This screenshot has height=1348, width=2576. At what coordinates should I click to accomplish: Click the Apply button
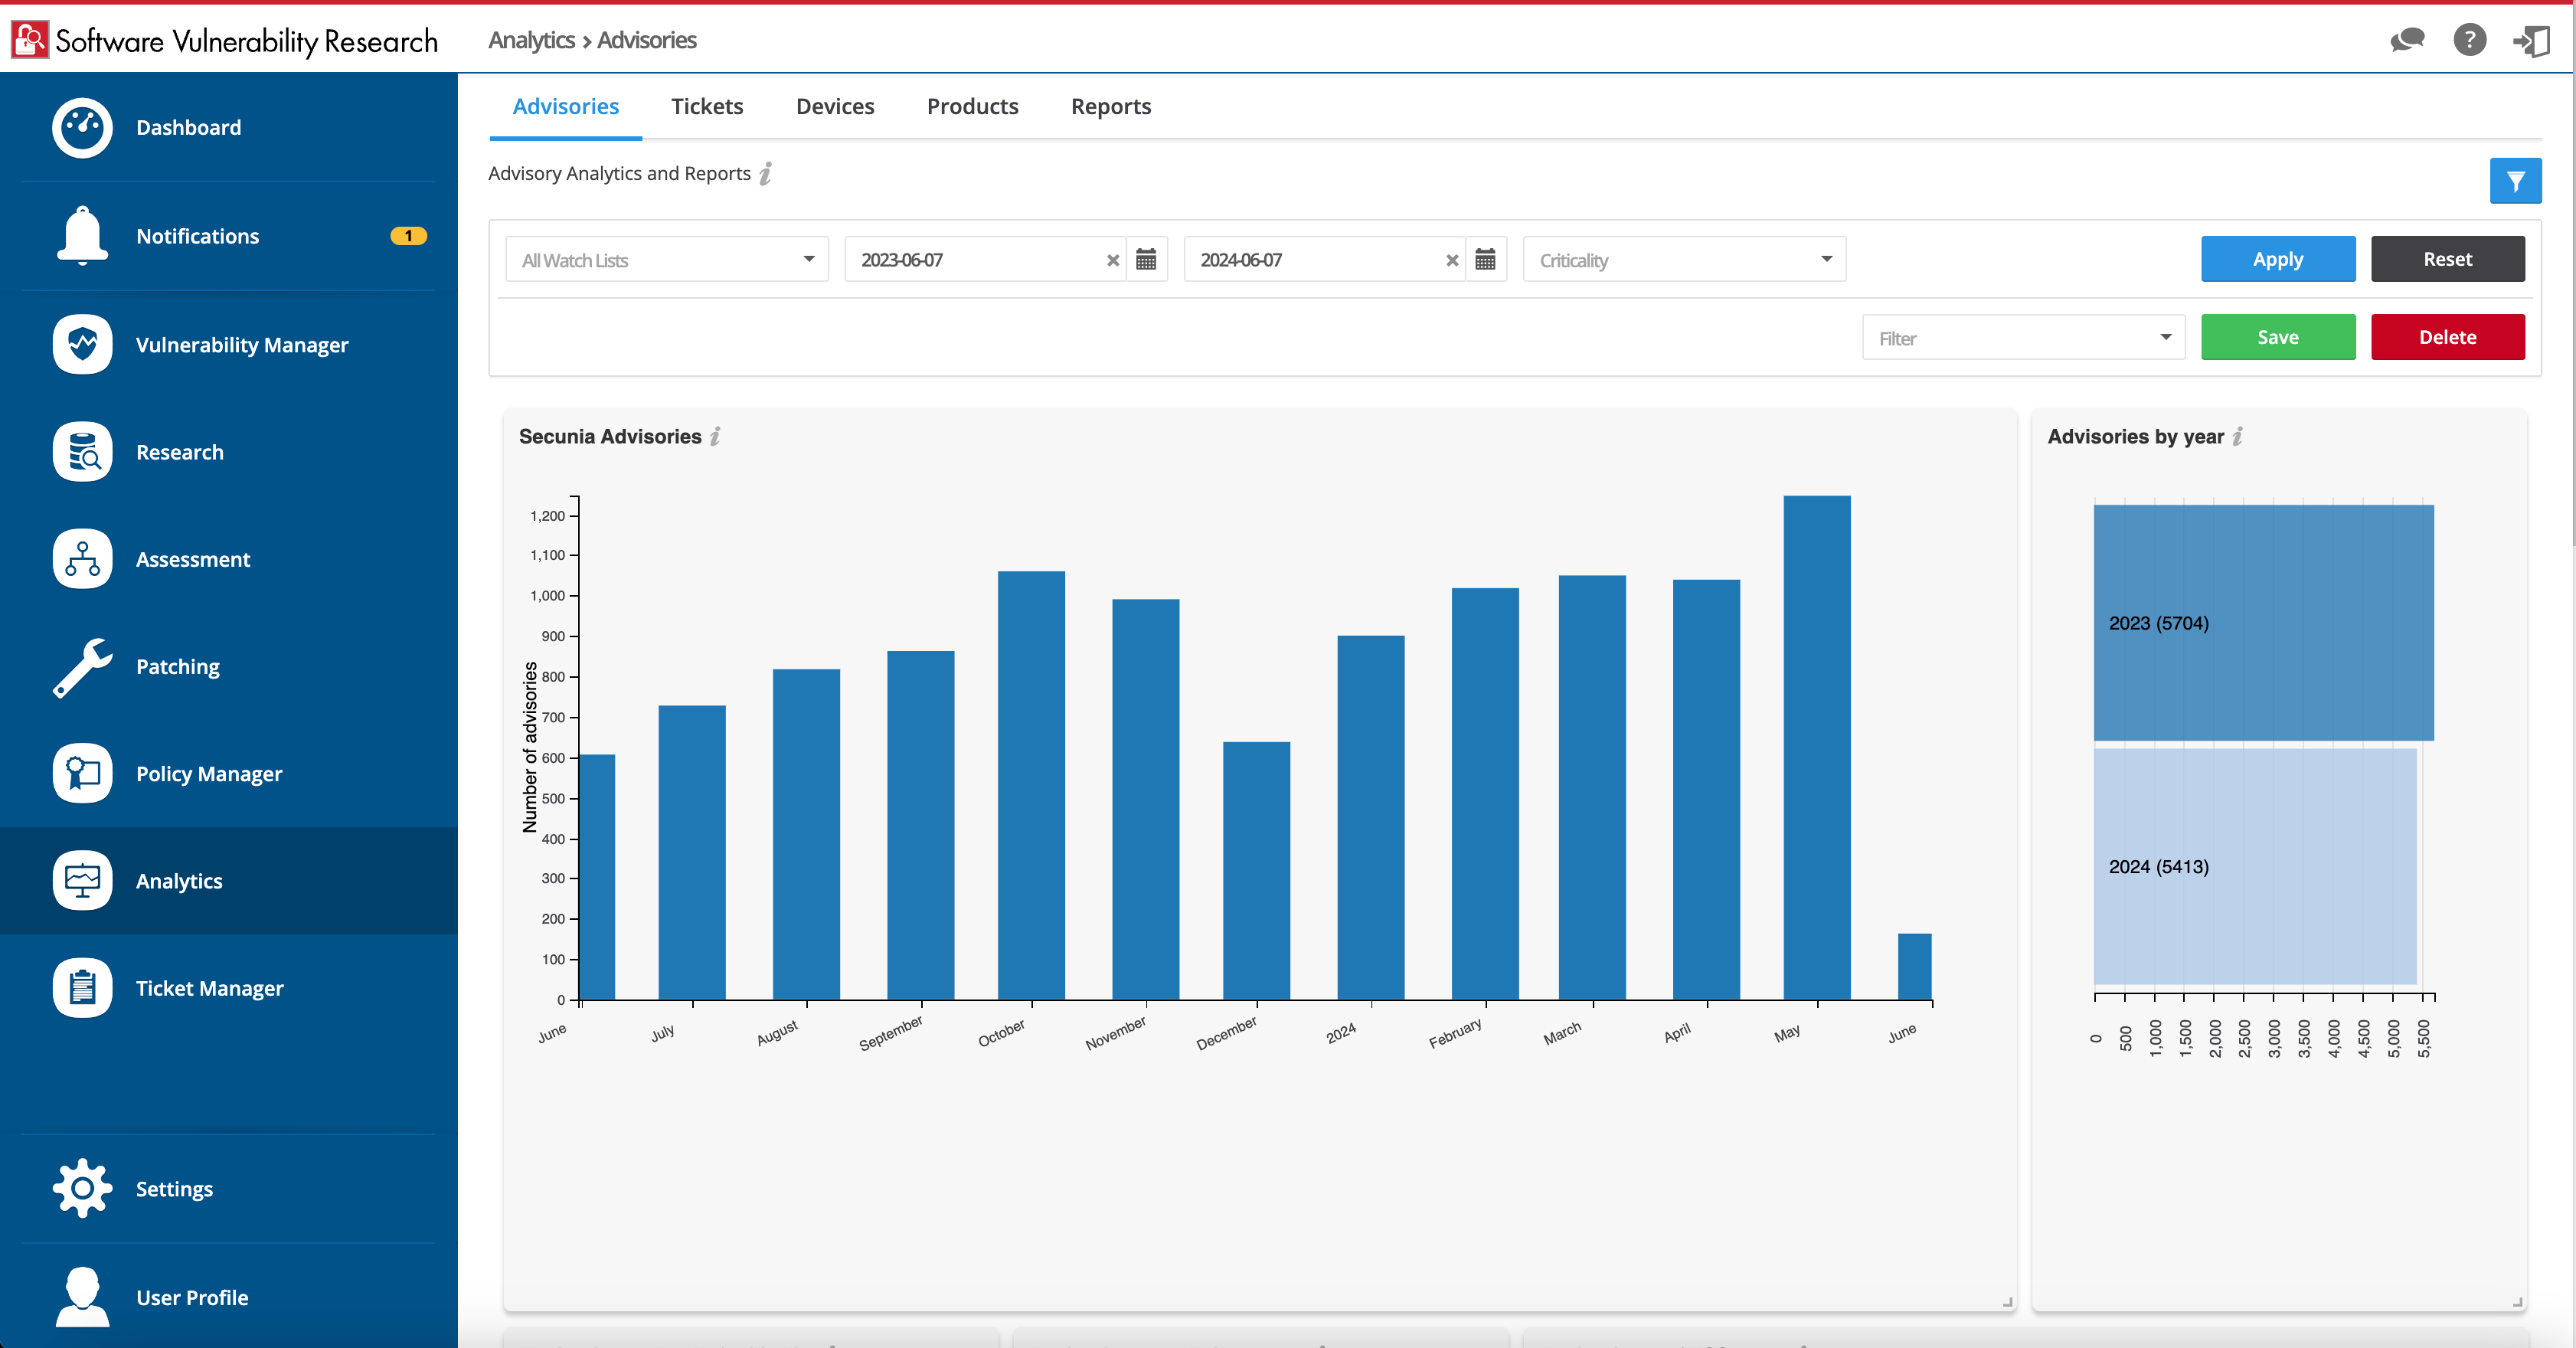click(2277, 259)
